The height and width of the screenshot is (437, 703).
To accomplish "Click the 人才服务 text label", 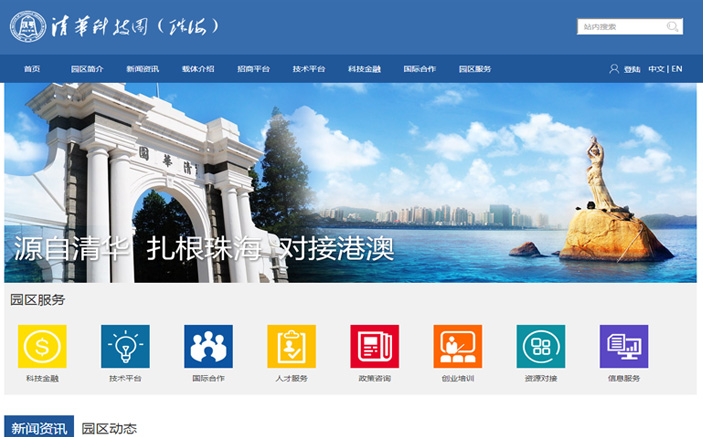I will pyautogui.click(x=291, y=378).
